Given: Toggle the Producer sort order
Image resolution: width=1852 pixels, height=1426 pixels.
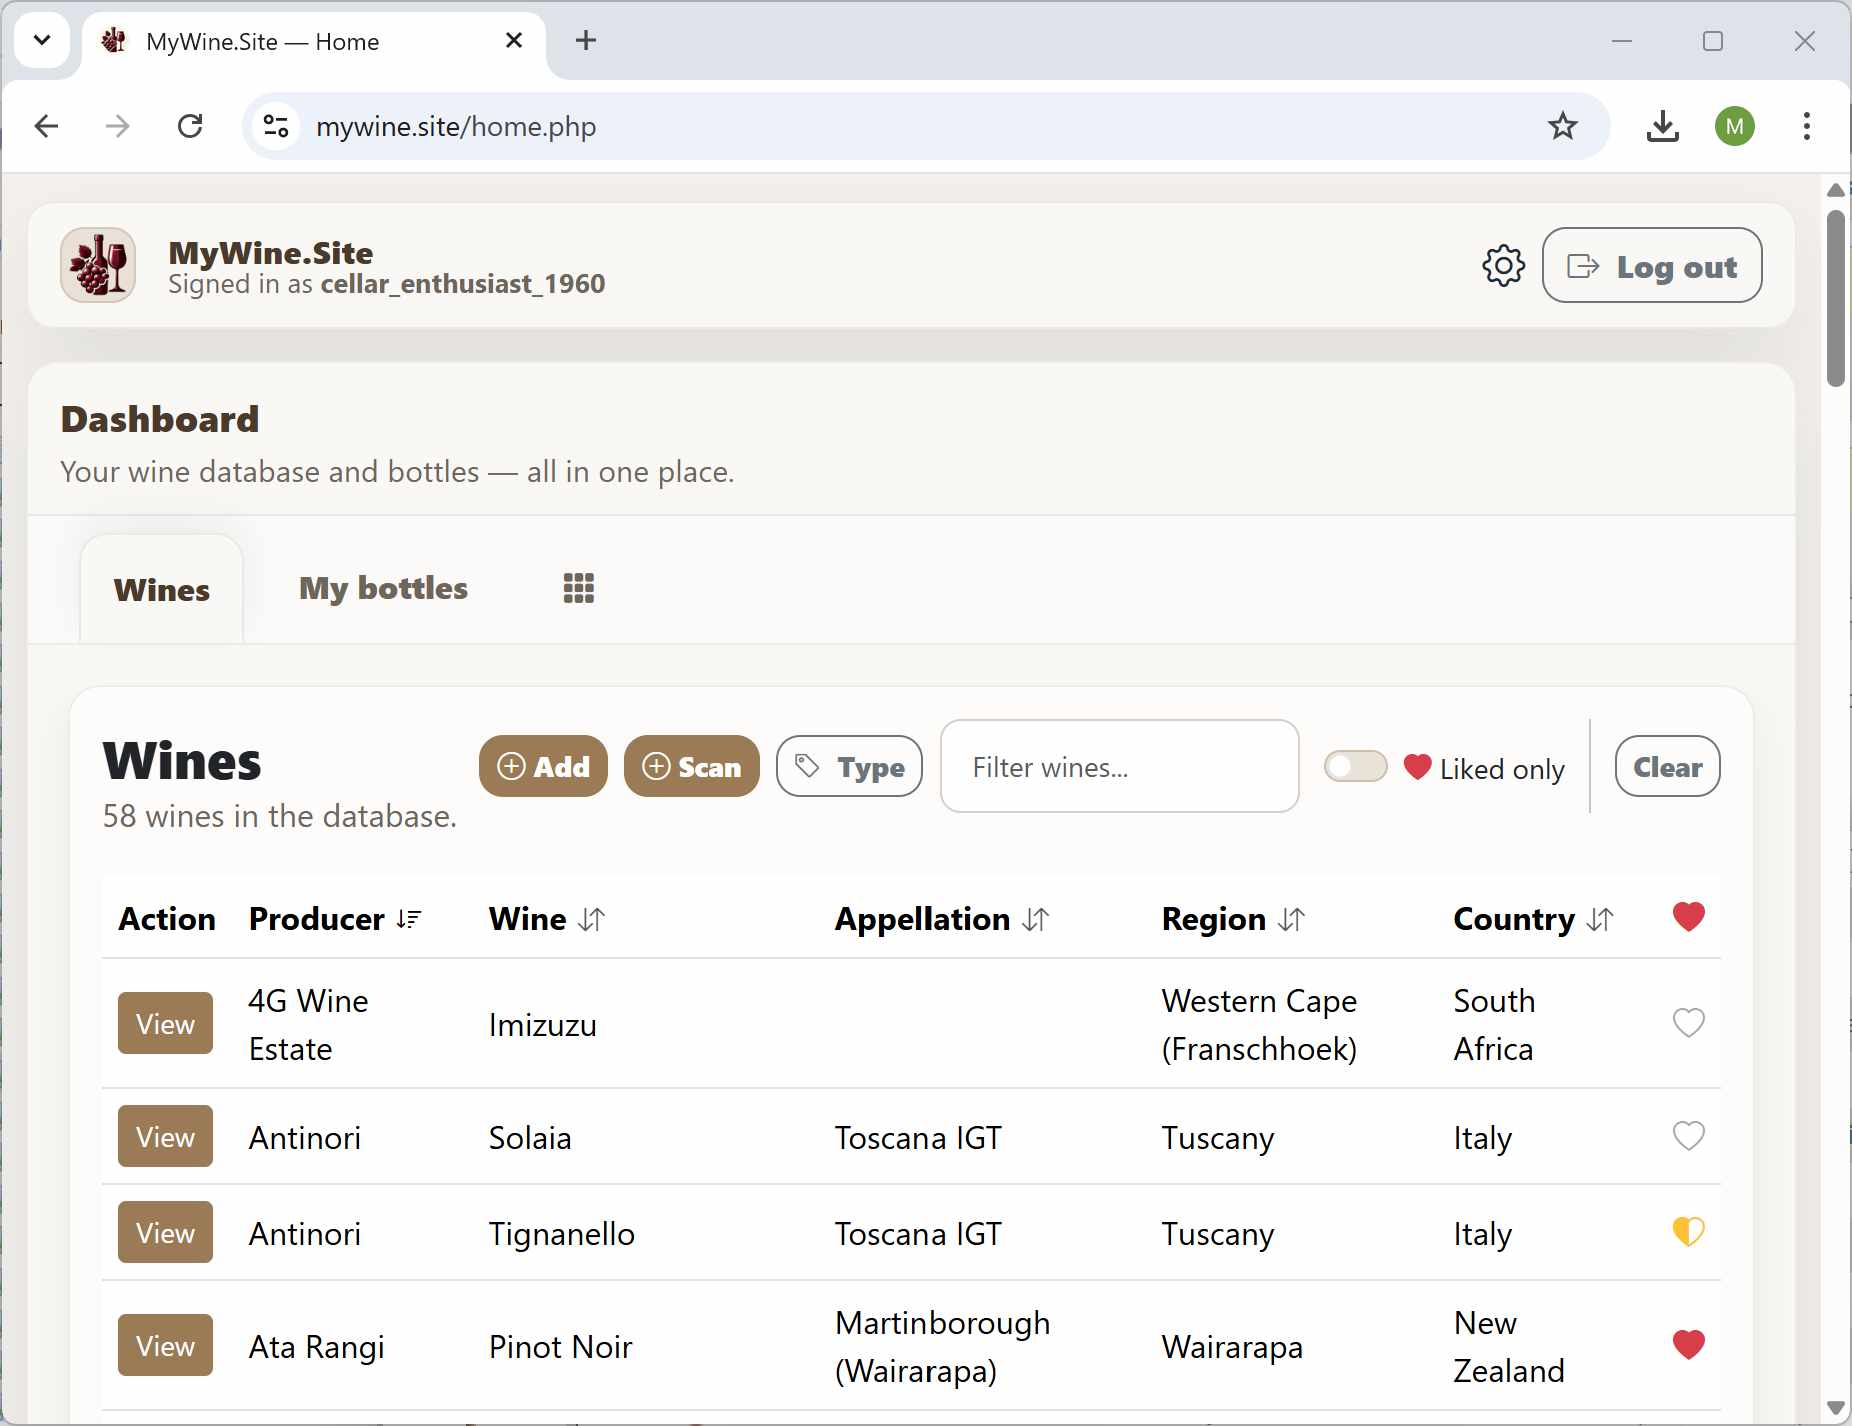Looking at the screenshot, I should tap(409, 918).
